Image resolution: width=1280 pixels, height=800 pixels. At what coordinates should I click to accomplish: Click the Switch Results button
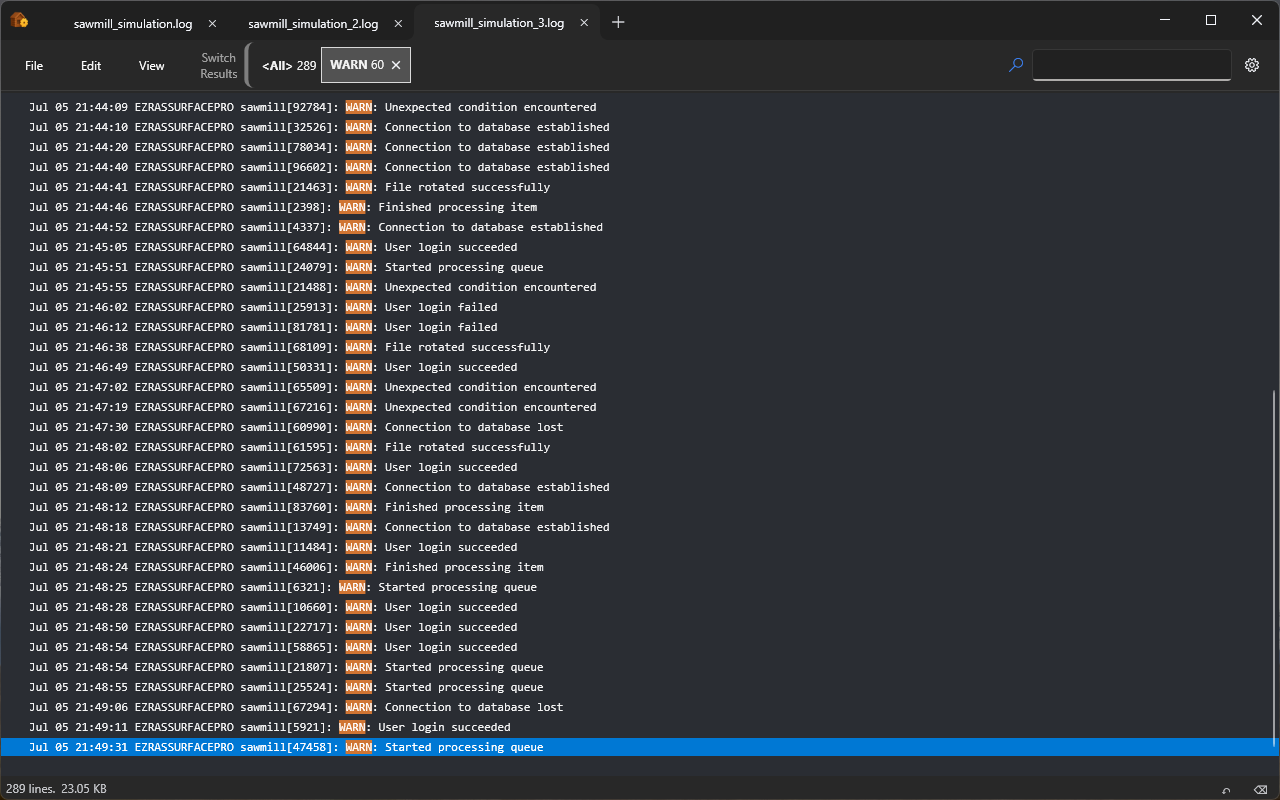point(219,66)
